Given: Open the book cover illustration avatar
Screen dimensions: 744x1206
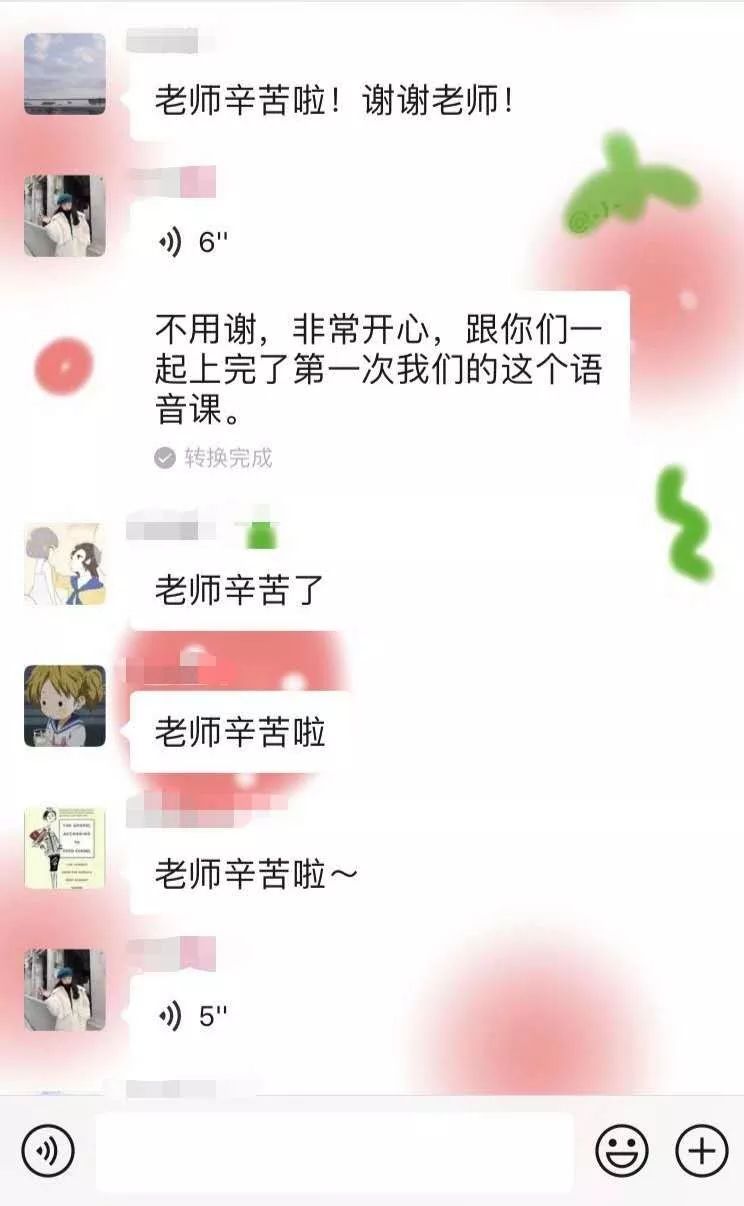Looking at the screenshot, I should [x=65, y=848].
